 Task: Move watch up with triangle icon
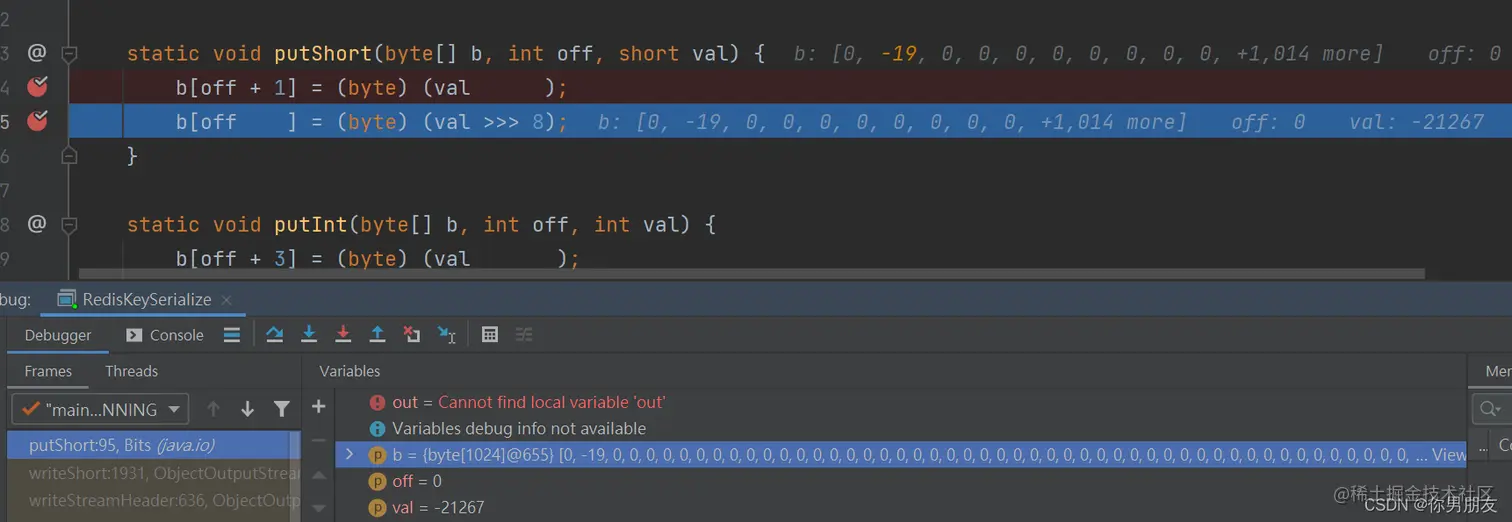(x=319, y=475)
